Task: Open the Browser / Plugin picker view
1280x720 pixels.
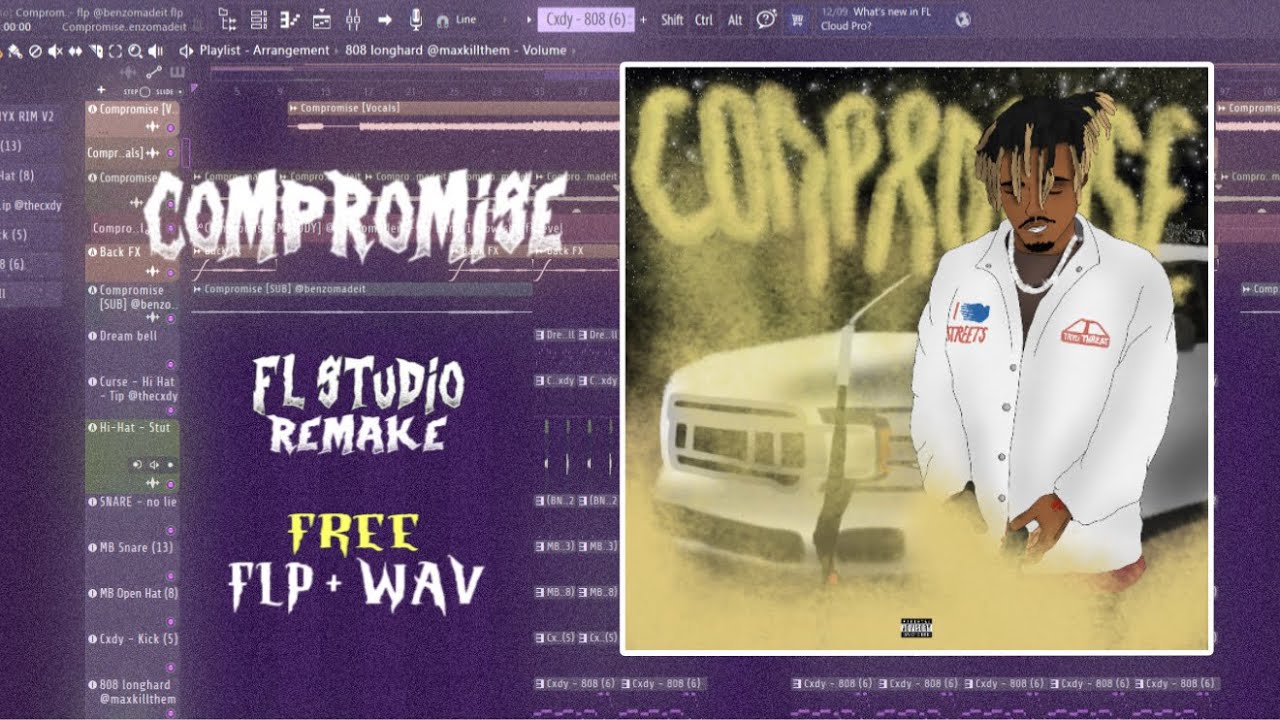Action: click(x=227, y=20)
